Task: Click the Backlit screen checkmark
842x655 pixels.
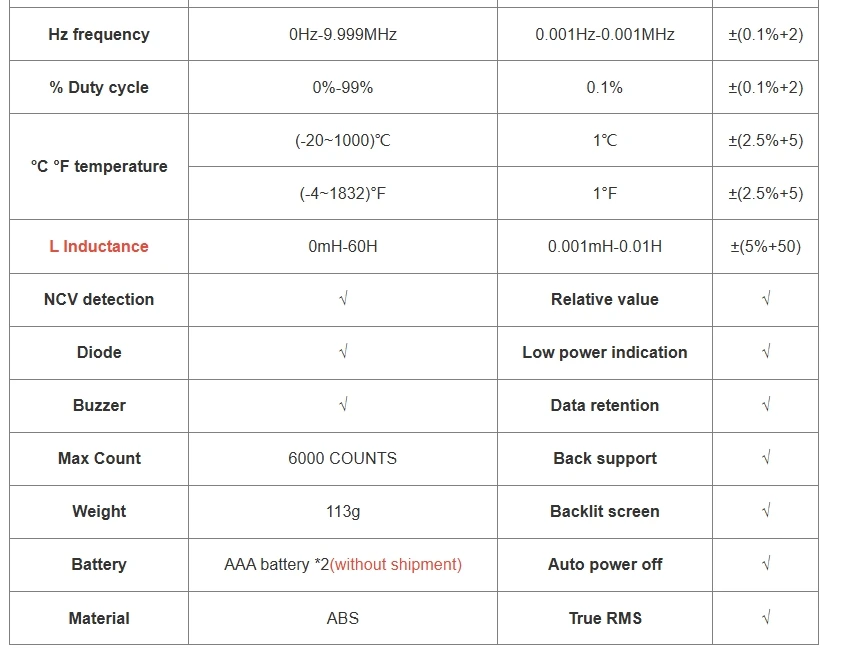Action: tap(766, 511)
